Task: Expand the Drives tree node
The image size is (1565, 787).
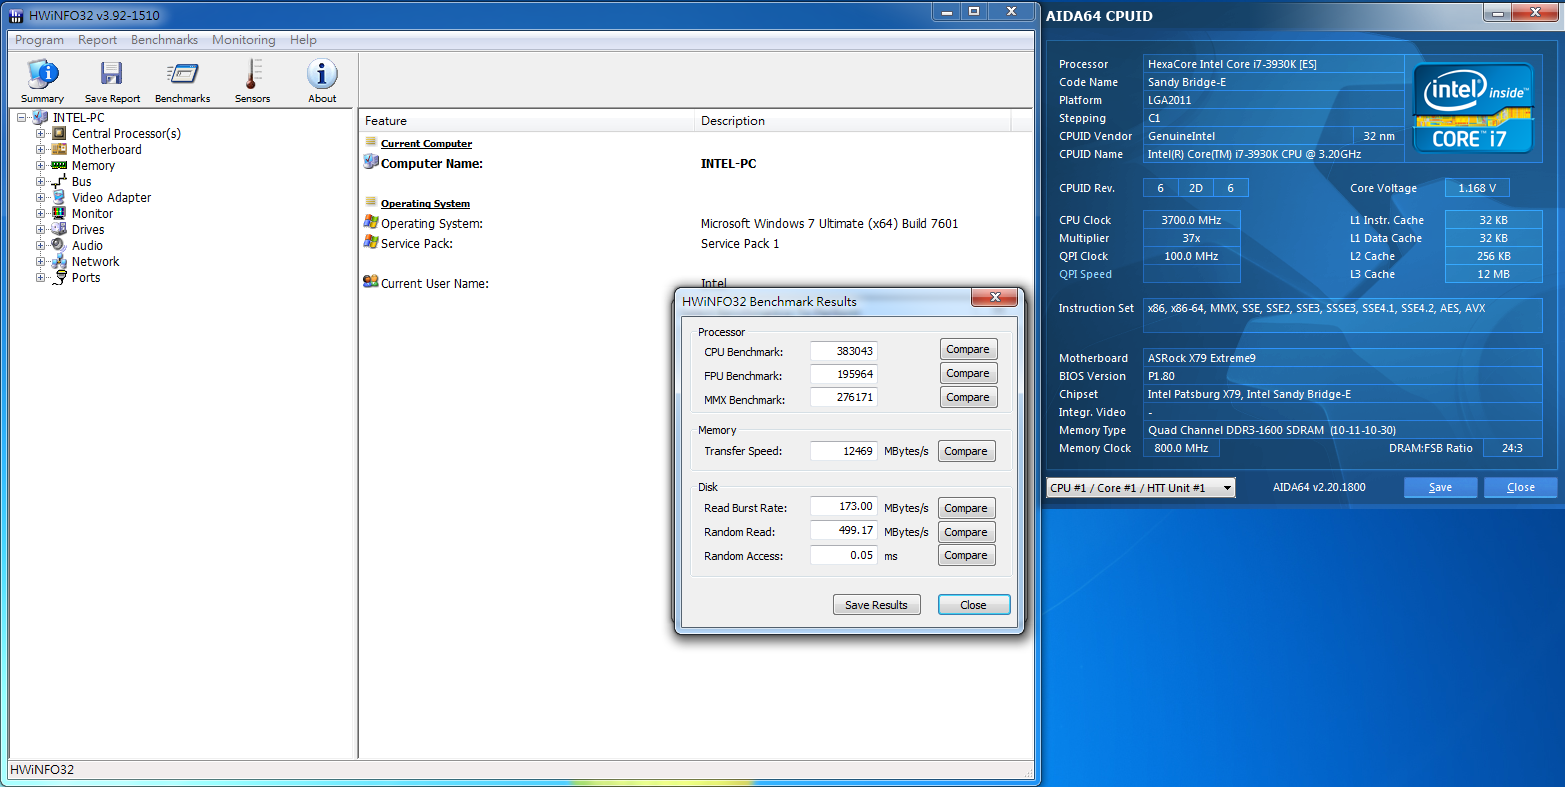Action: coord(41,229)
